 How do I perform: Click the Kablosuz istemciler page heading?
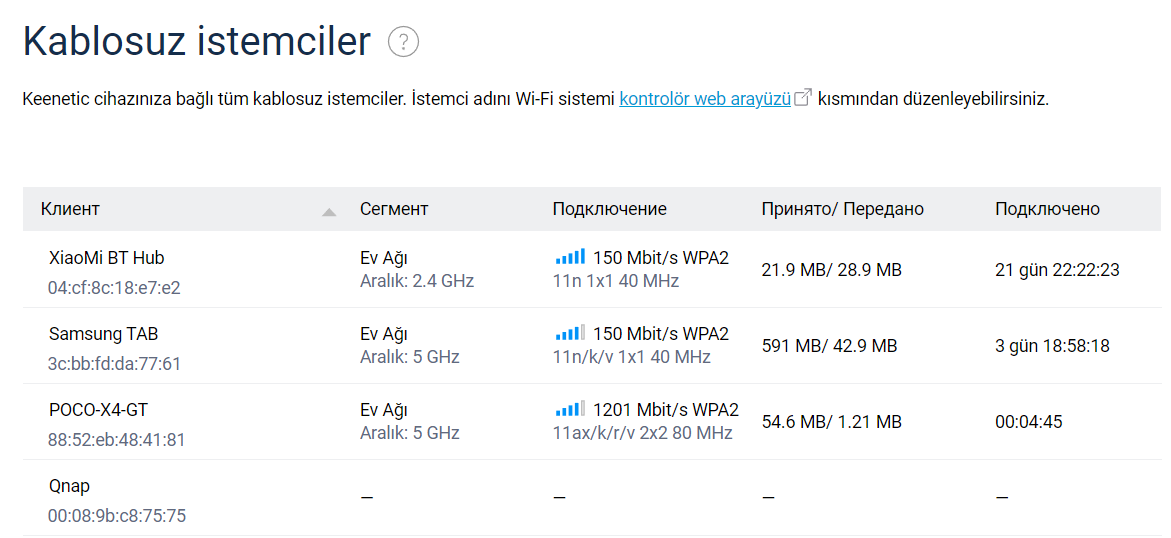[x=197, y=42]
